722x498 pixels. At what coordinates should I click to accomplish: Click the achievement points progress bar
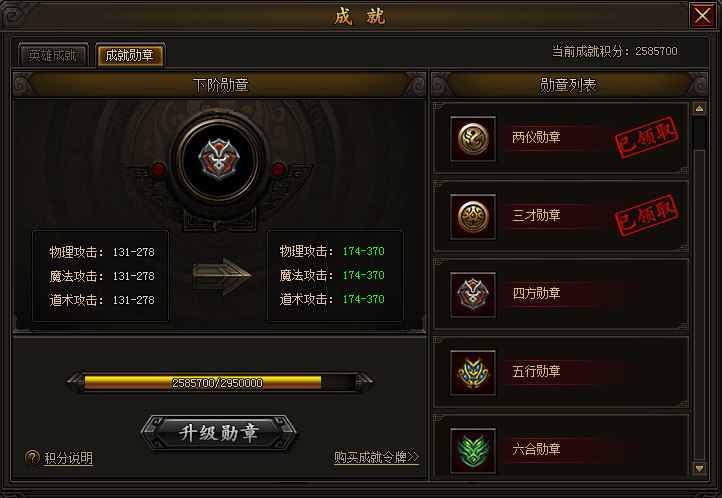point(220,382)
